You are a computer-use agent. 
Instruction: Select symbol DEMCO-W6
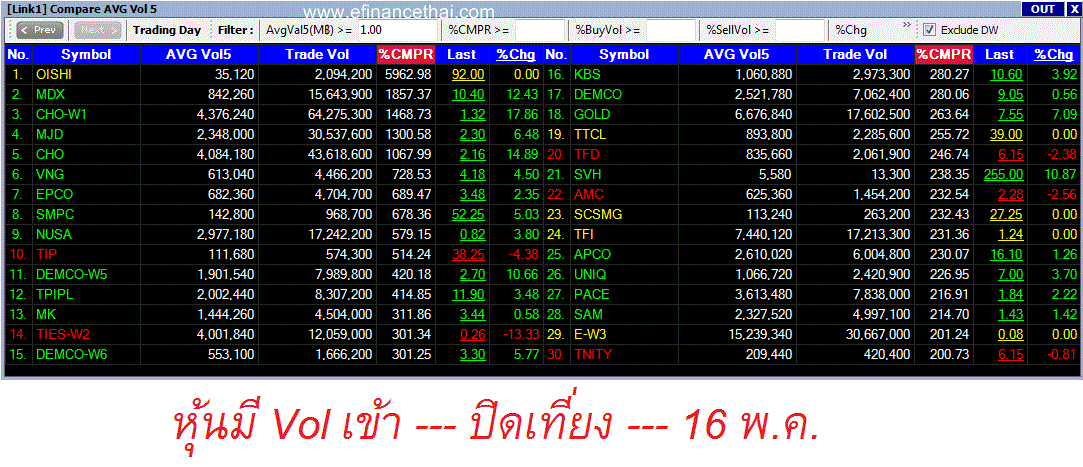coord(71,355)
